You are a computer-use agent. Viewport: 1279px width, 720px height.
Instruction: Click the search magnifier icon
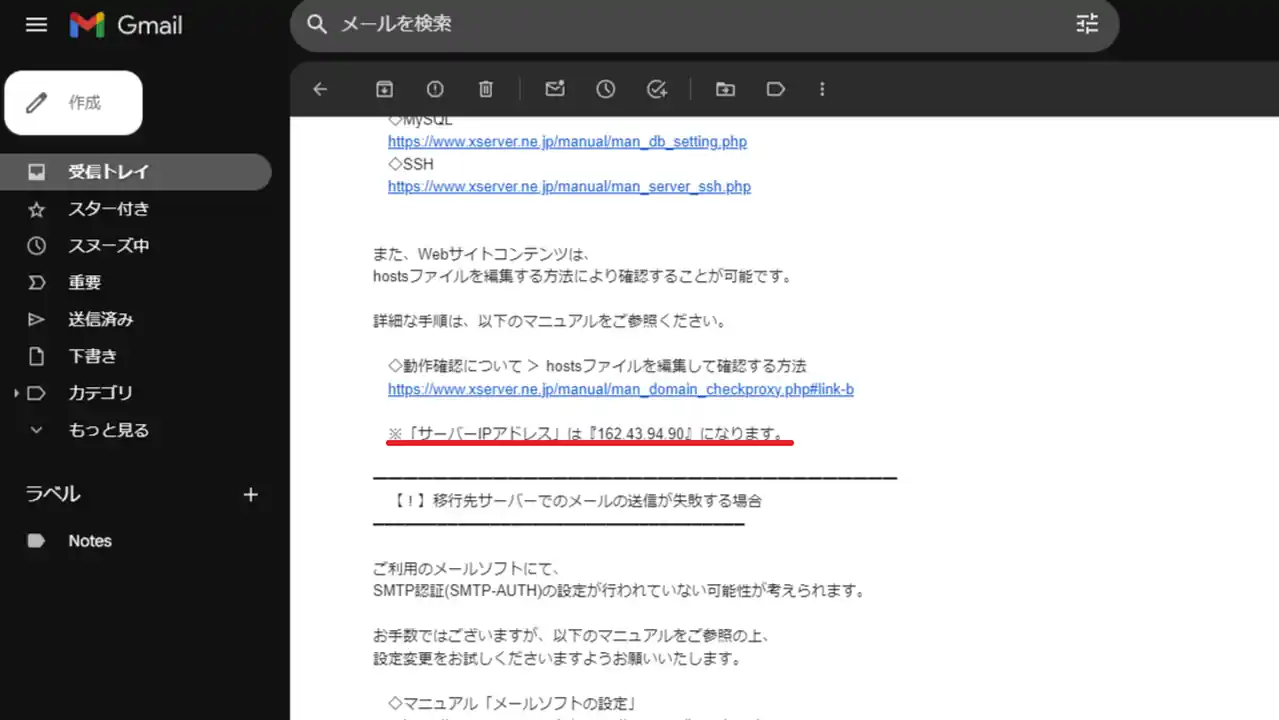pos(317,24)
